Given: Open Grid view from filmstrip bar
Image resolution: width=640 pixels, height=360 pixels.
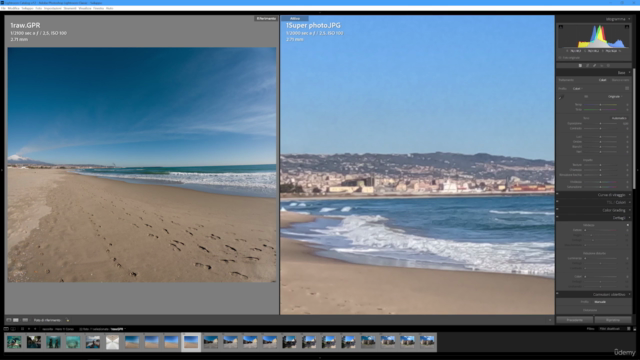Looking at the screenshot, I should point(22,329).
